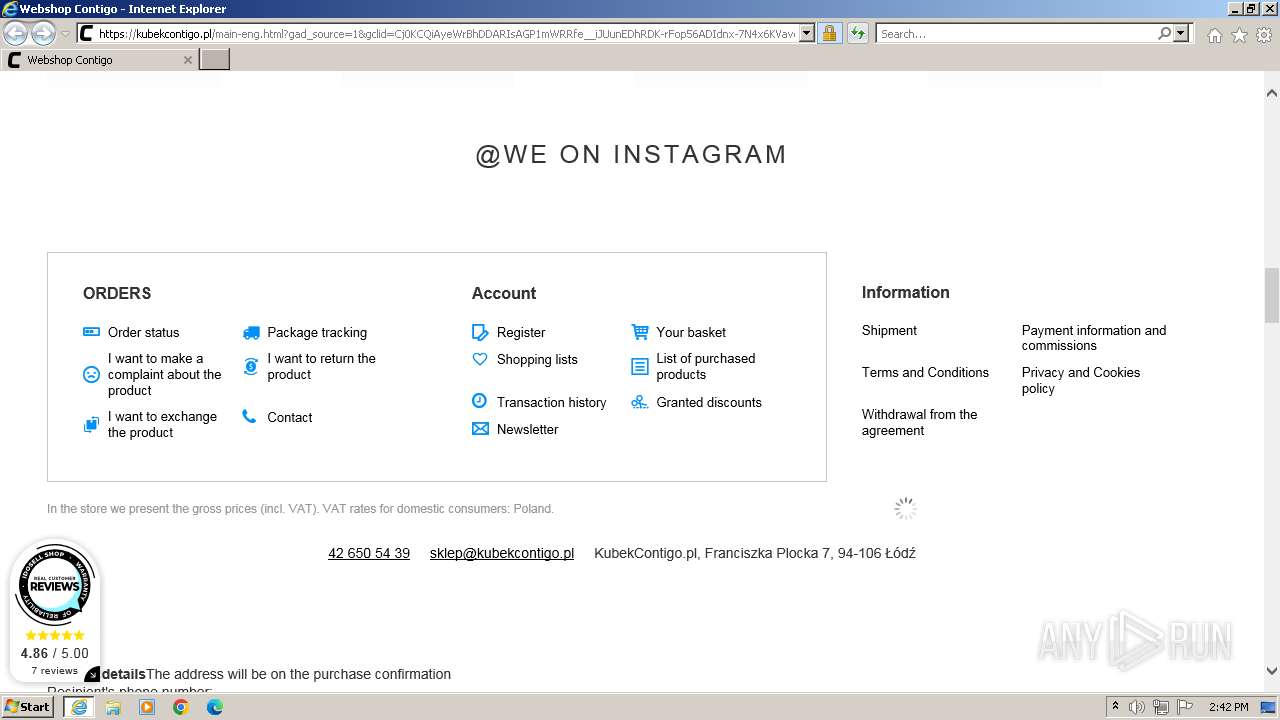Click the browser Forward arrow button
The image size is (1280, 720).
click(x=43, y=34)
